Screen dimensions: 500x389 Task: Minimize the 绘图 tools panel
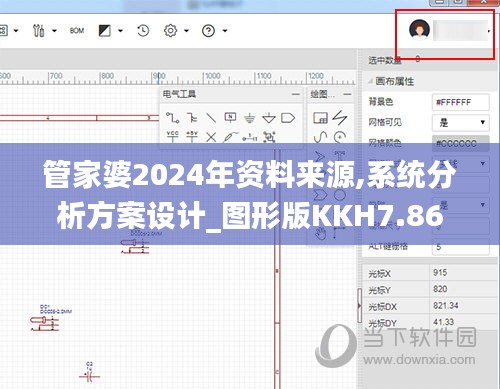pos(347,94)
